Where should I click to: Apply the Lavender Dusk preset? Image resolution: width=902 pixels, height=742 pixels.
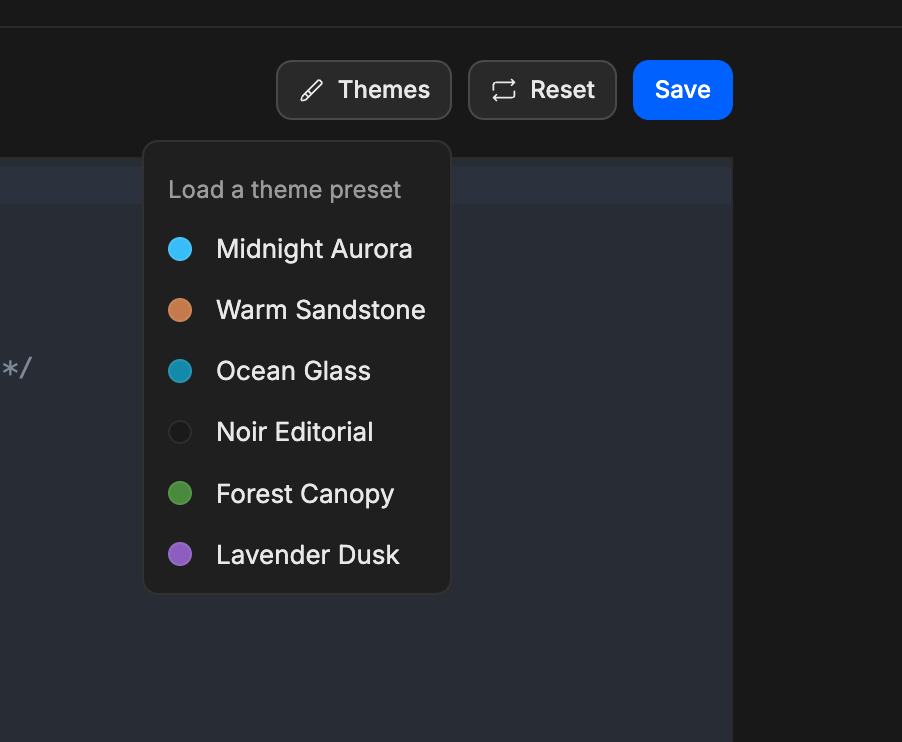click(297, 554)
